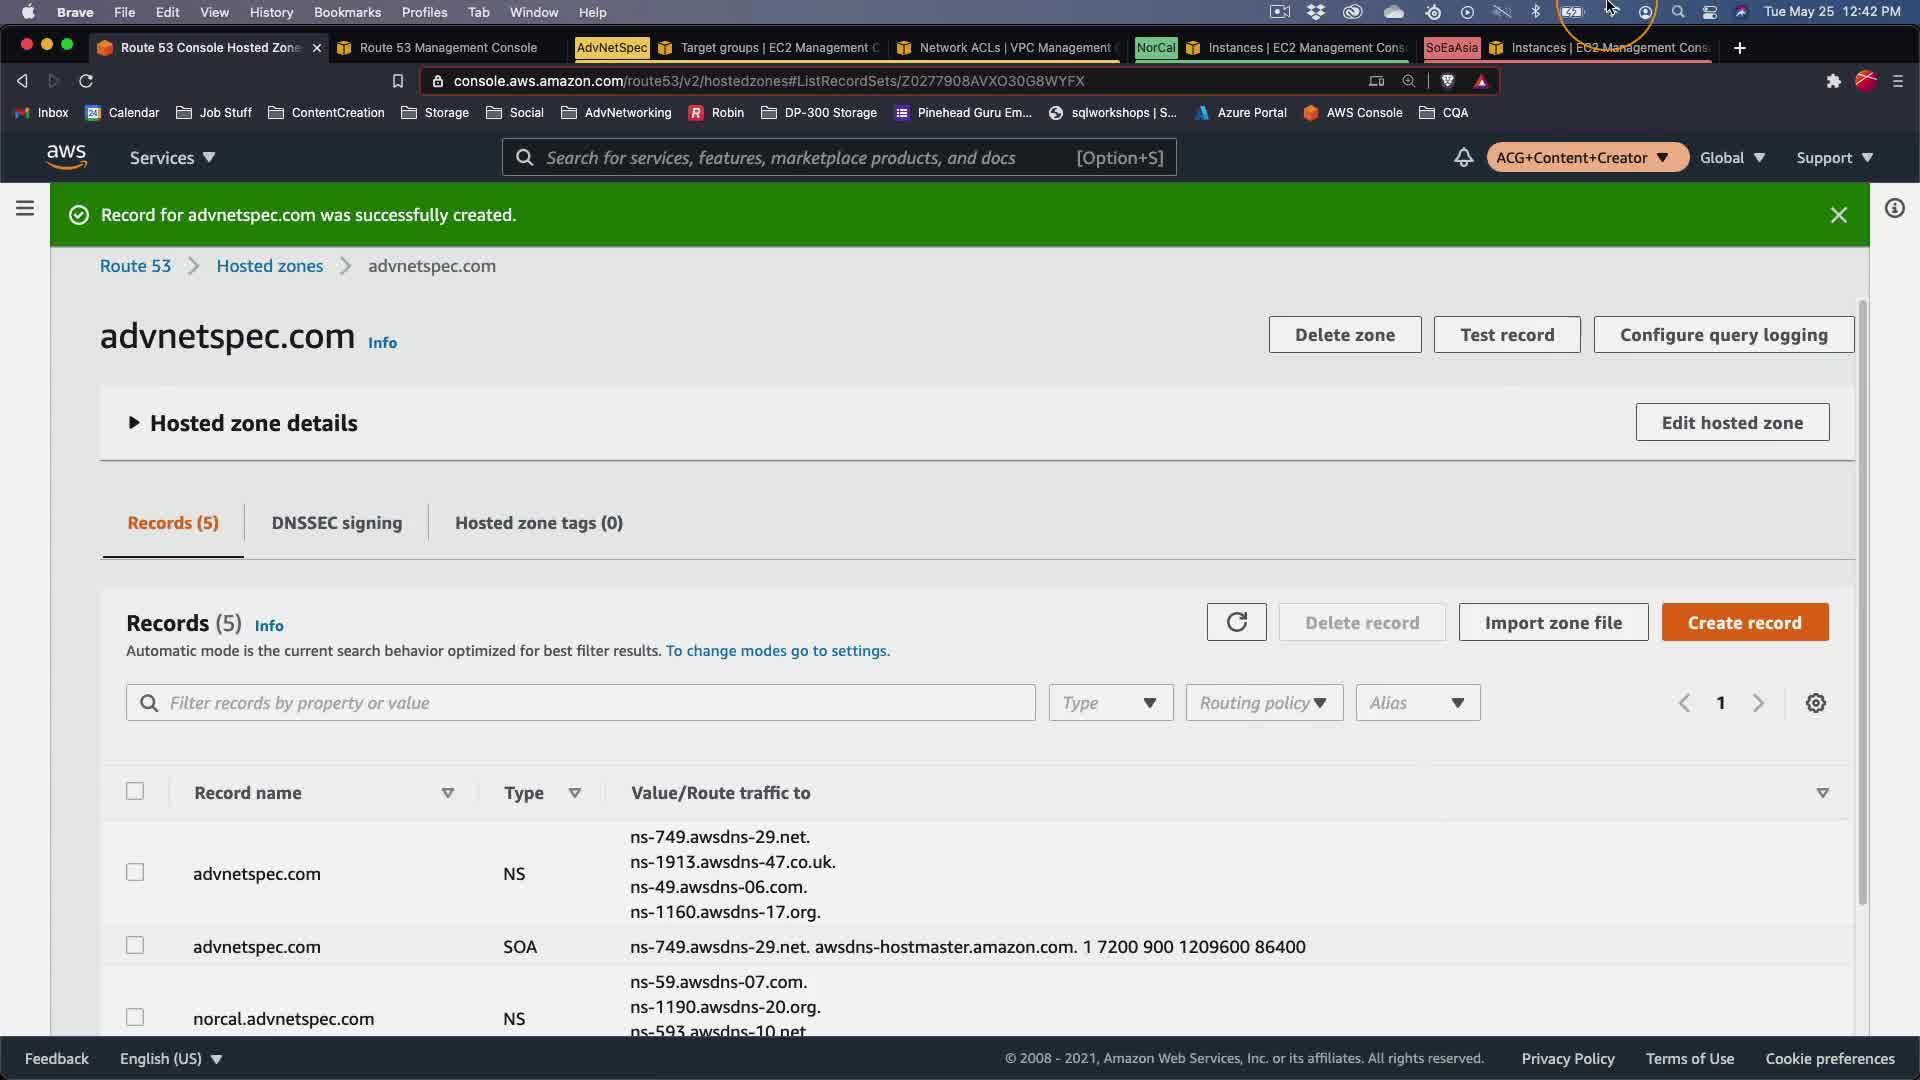Viewport: 1920px width, 1080px height.
Task: Open the Routing policy filter dropdown
Action: point(1263,703)
